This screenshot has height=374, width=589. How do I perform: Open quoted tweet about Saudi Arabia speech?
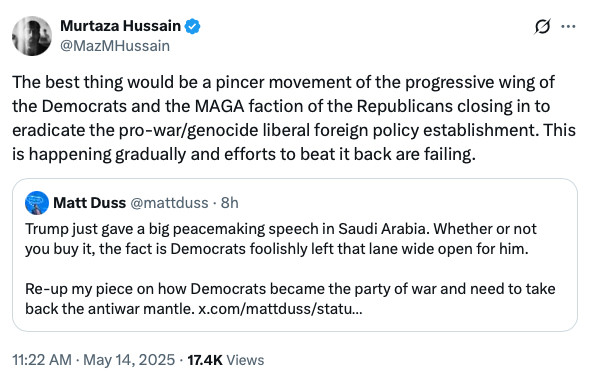click(x=295, y=255)
